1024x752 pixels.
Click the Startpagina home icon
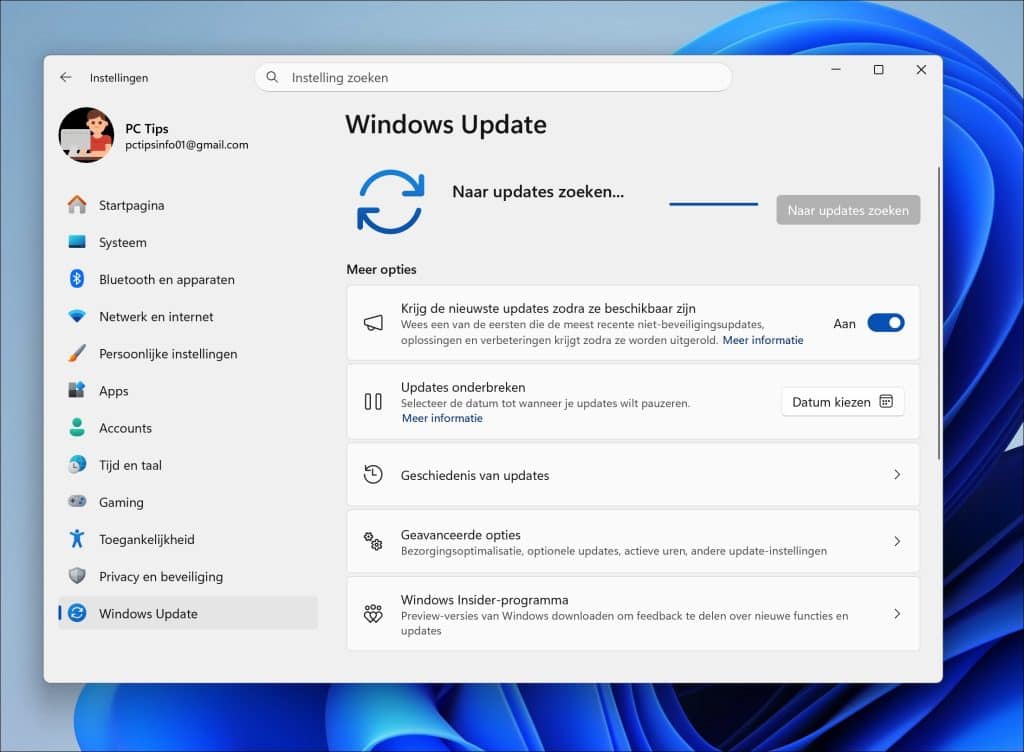pos(77,205)
